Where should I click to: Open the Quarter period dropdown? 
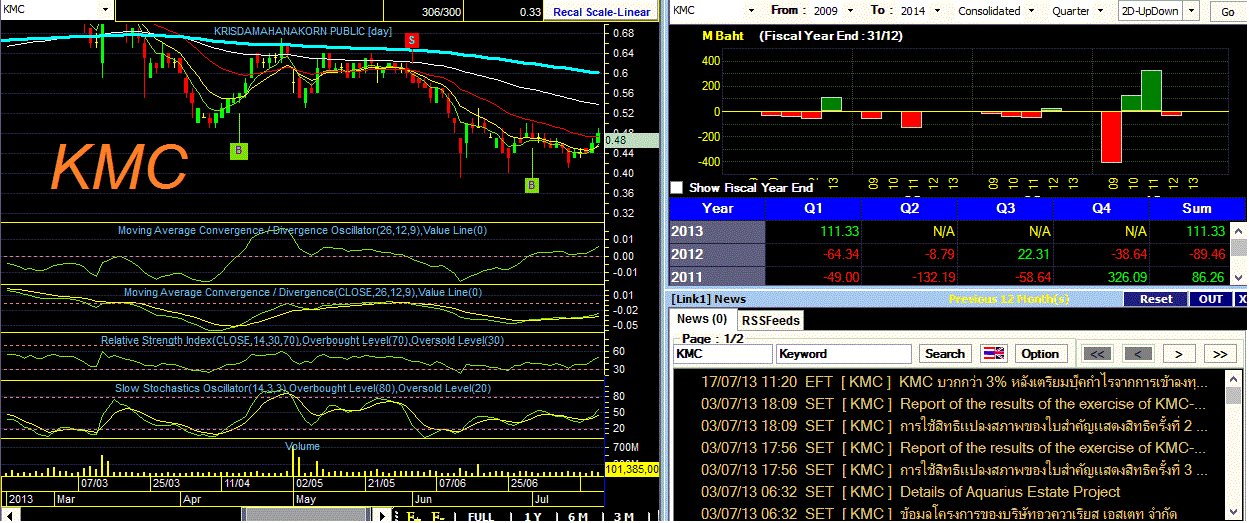(x=1100, y=11)
